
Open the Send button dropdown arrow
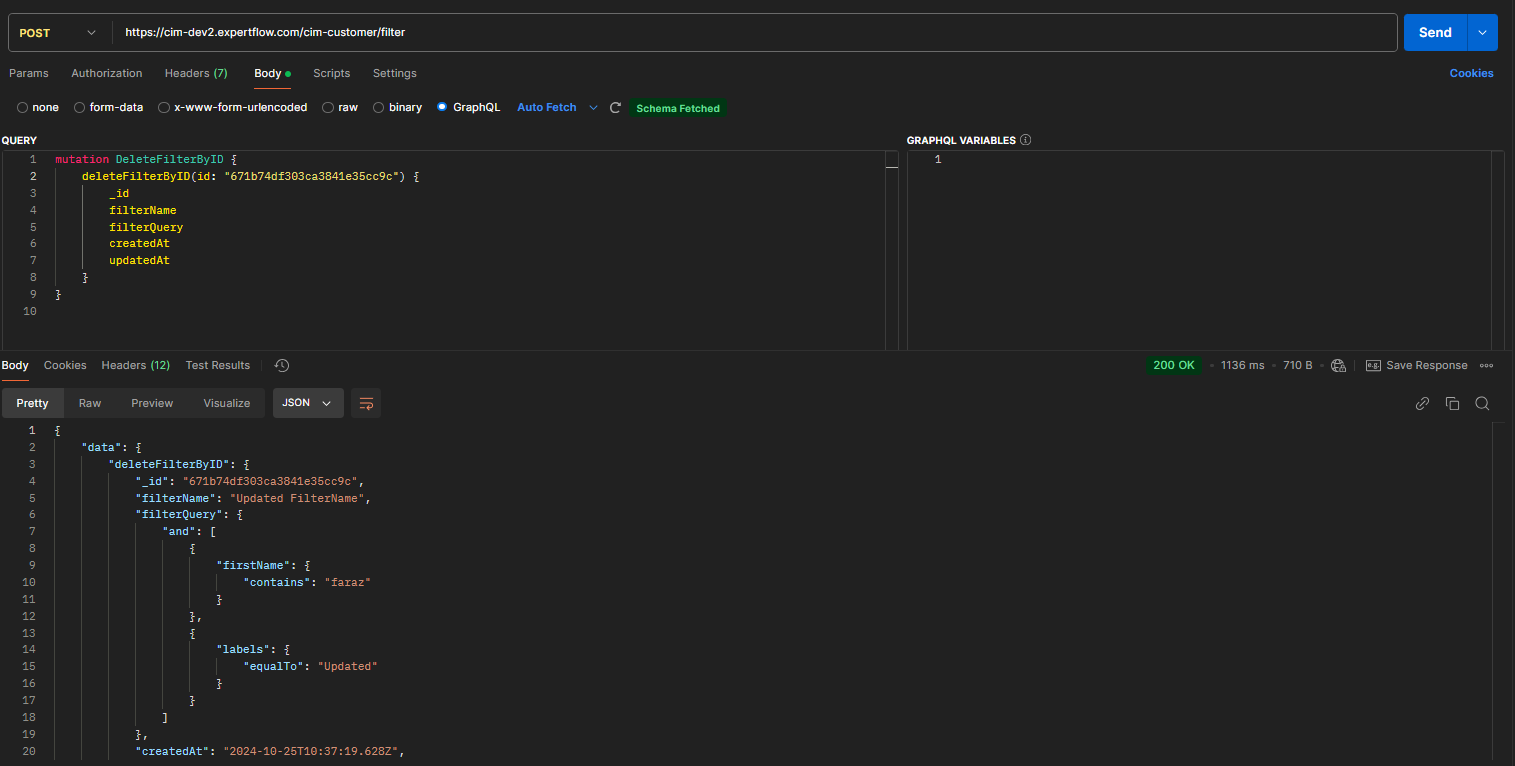[1482, 33]
